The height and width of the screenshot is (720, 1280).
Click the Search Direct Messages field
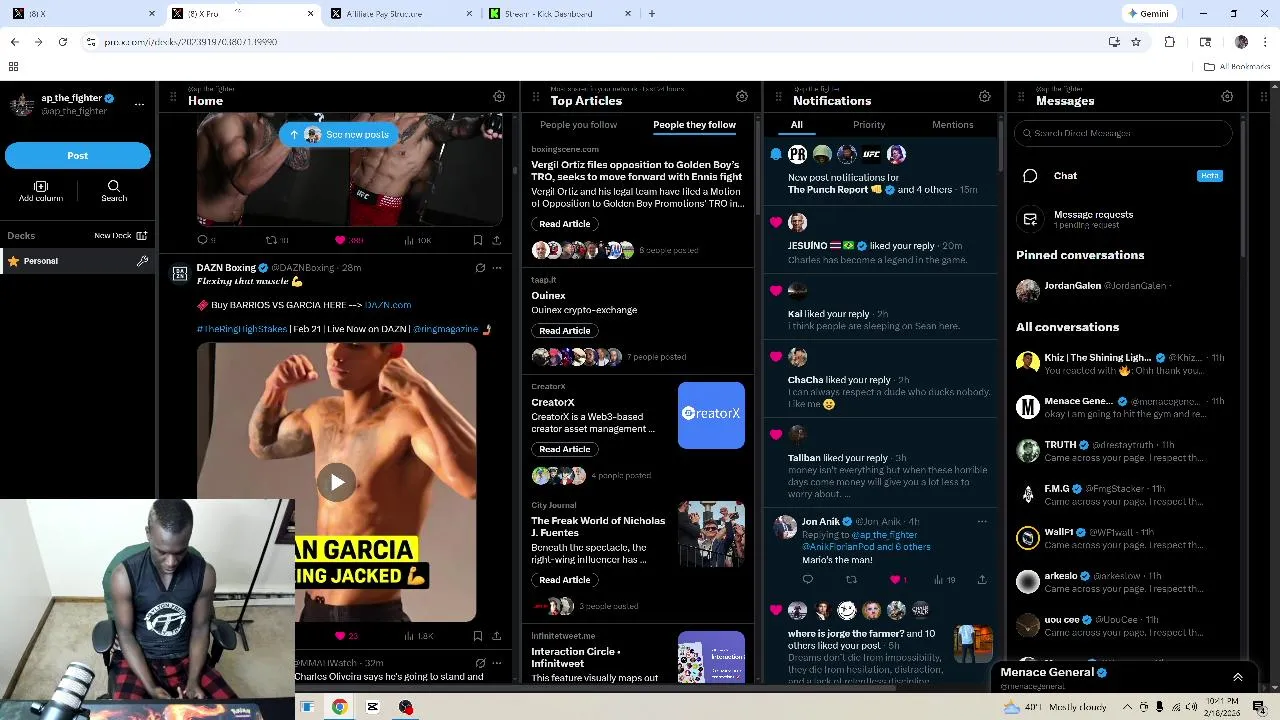(x=1123, y=133)
